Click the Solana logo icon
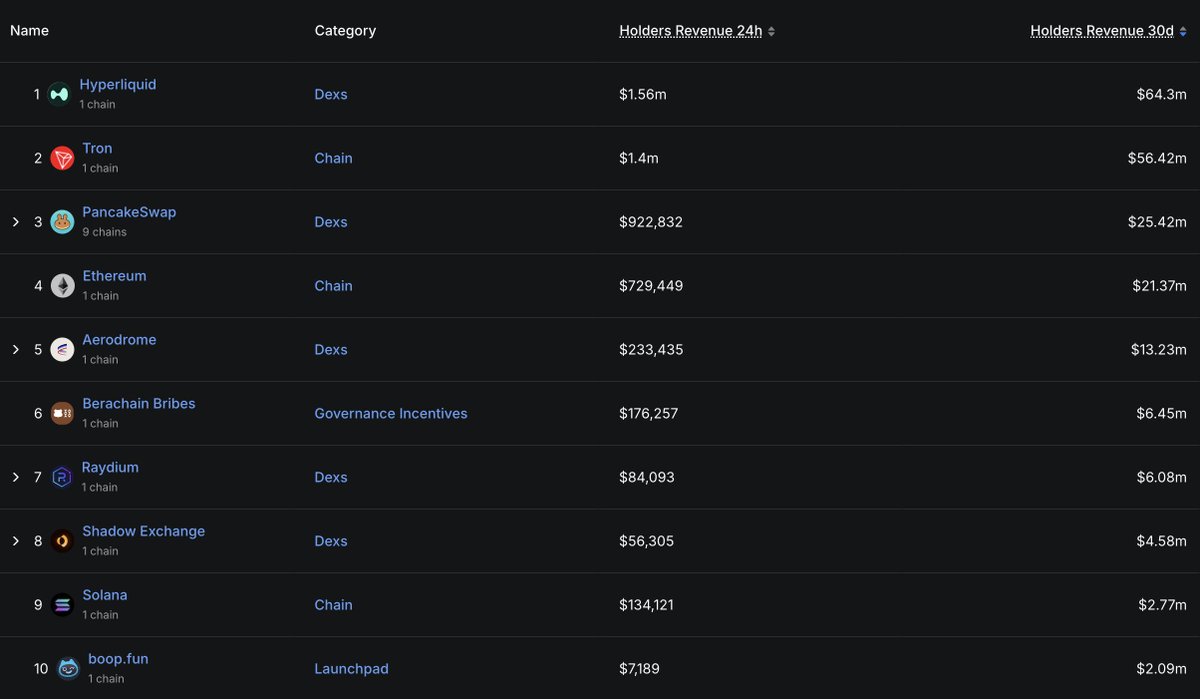1200x699 pixels. (62, 605)
